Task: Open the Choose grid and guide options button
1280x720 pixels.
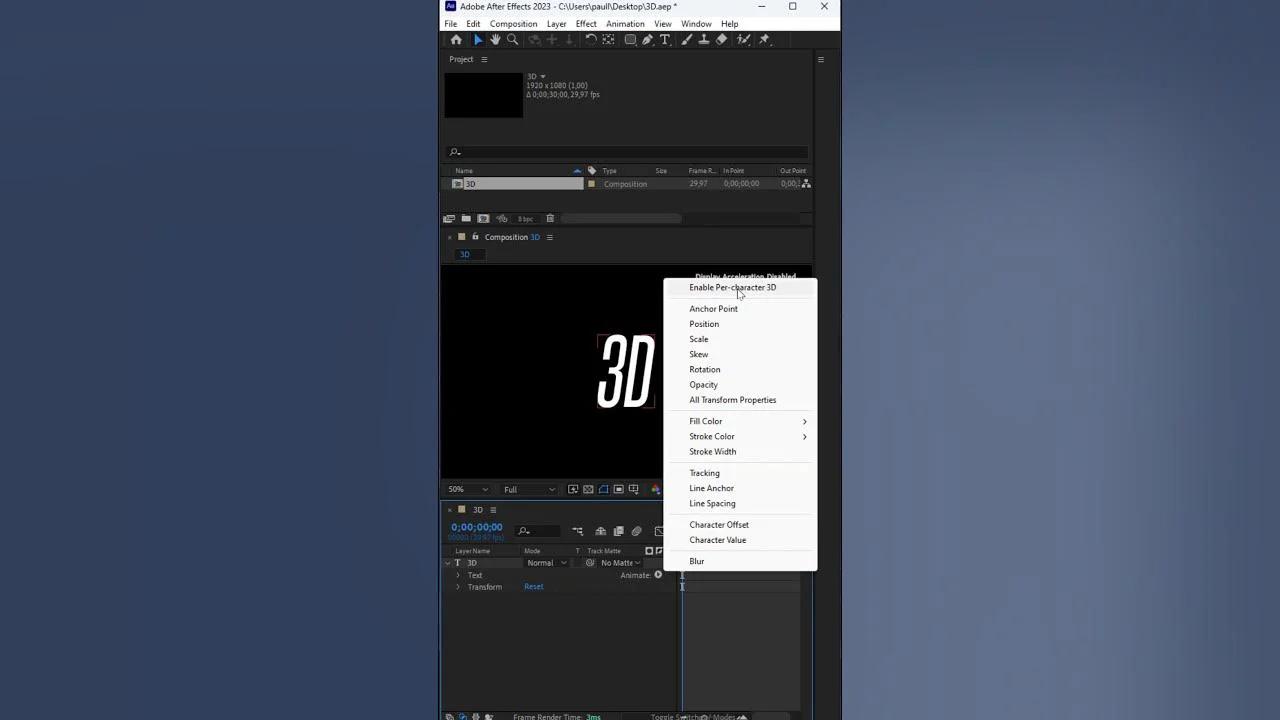Action: pos(633,490)
